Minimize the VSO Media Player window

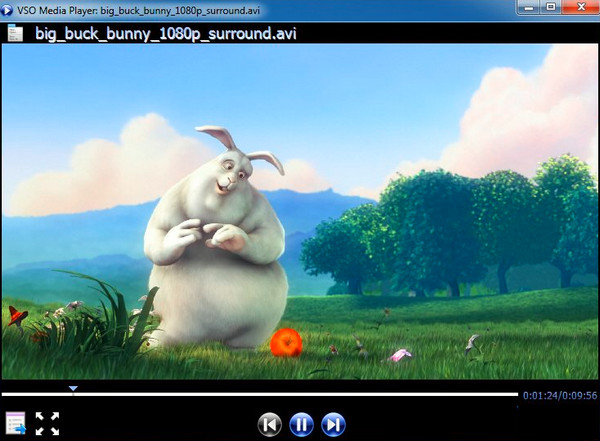(529, 7)
